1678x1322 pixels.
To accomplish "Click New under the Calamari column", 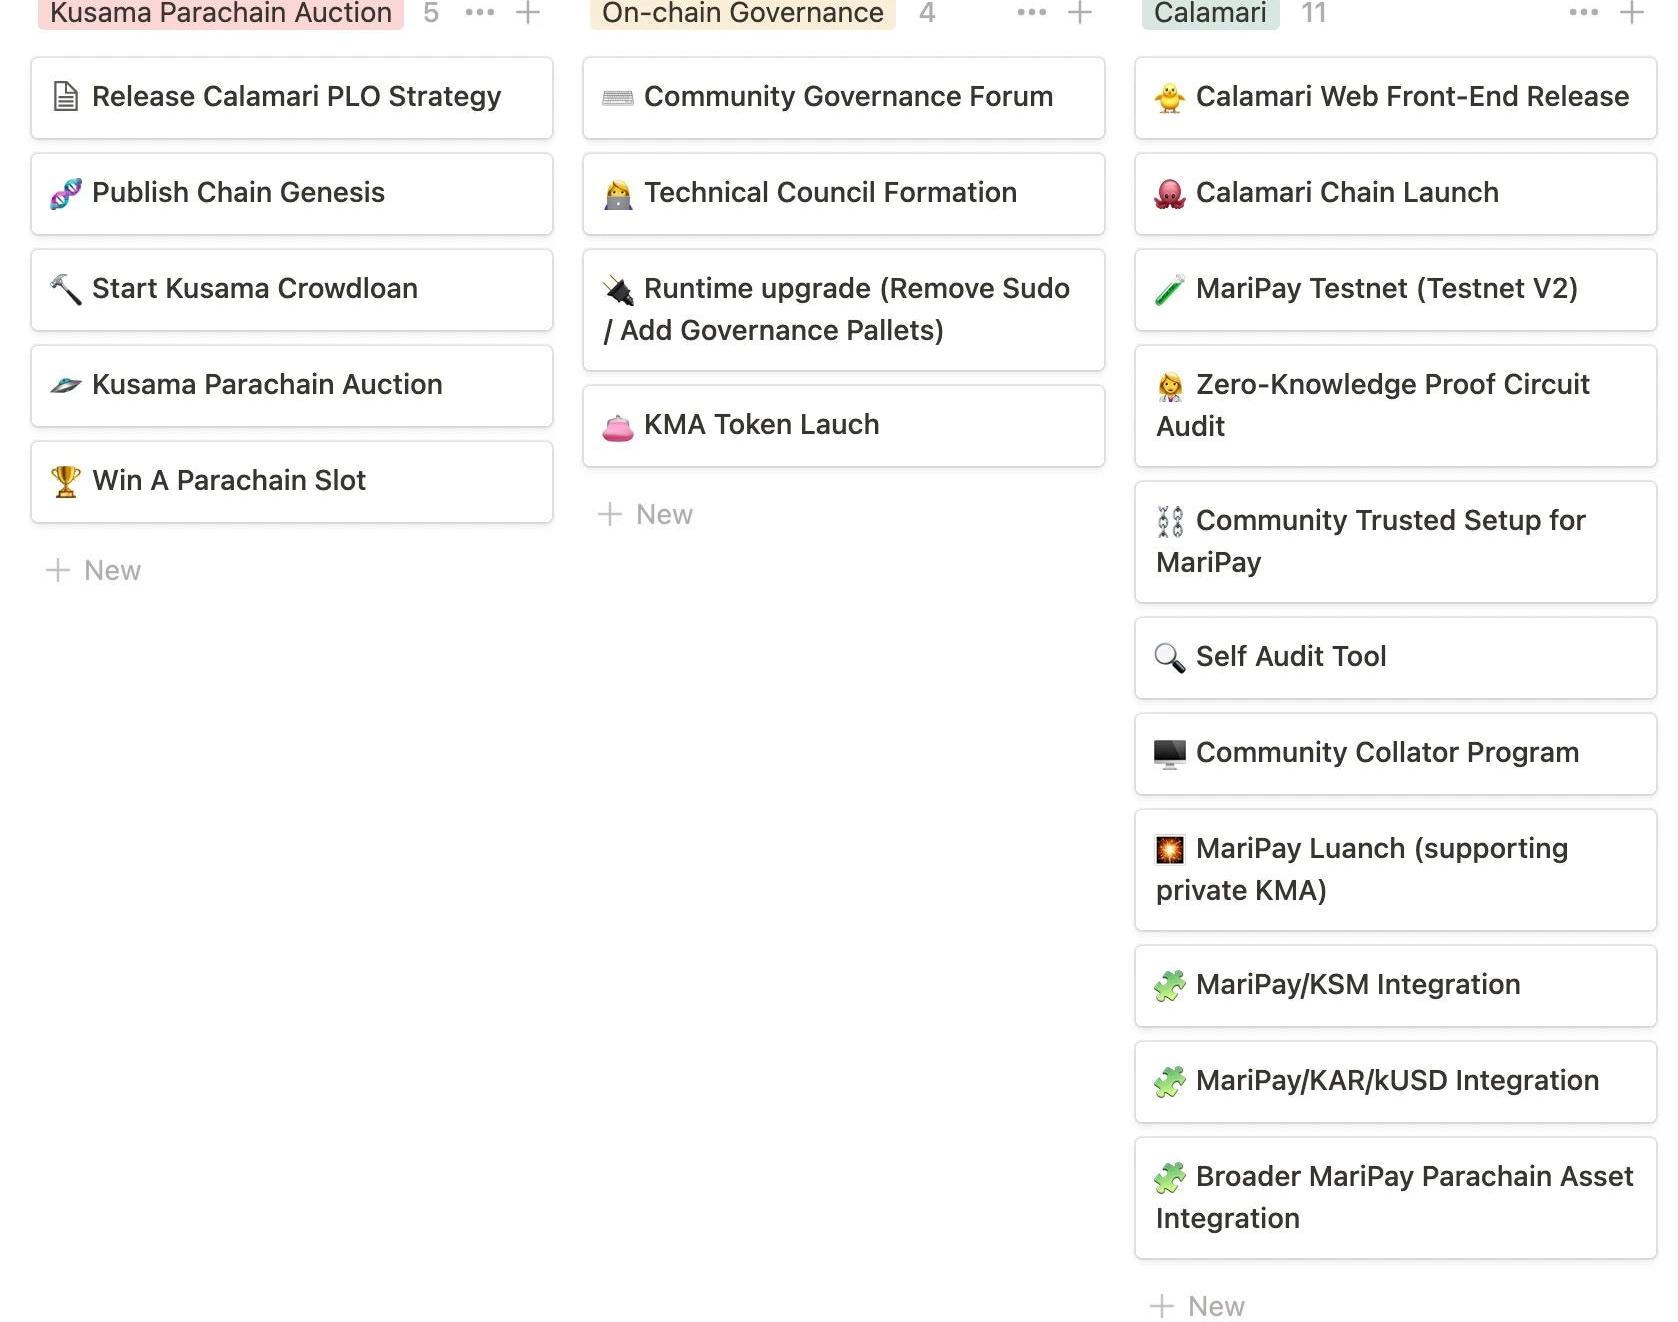I will click(1198, 1305).
